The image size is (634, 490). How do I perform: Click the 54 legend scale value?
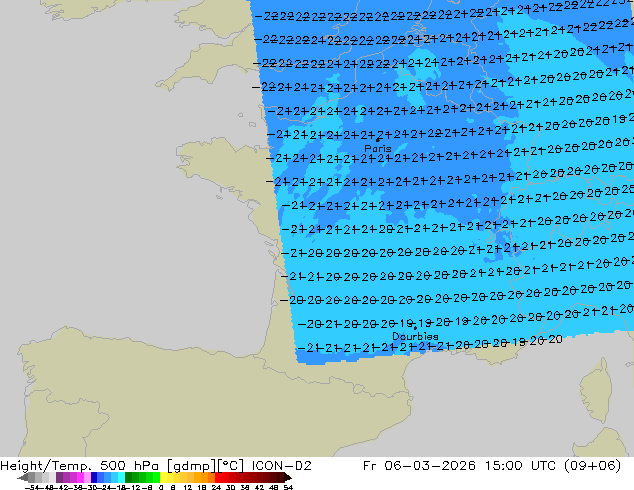pos(288,487)
